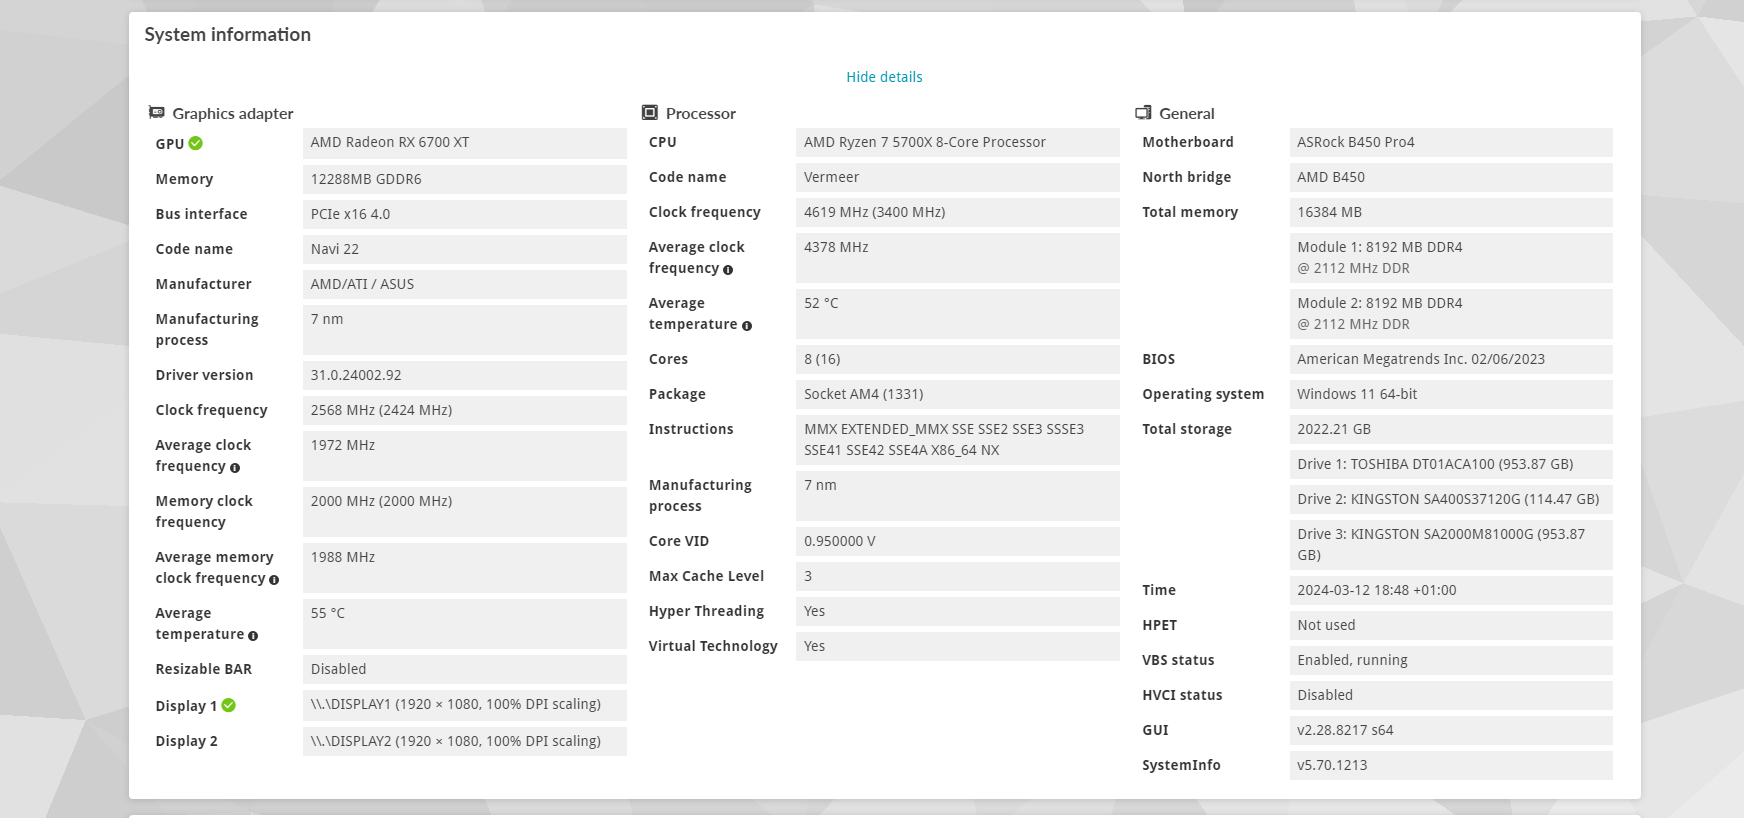This screenshot has width=1744, height=818.
Task: Click the green checkmark beside Display 1
Action: click(x=229, y=705)
